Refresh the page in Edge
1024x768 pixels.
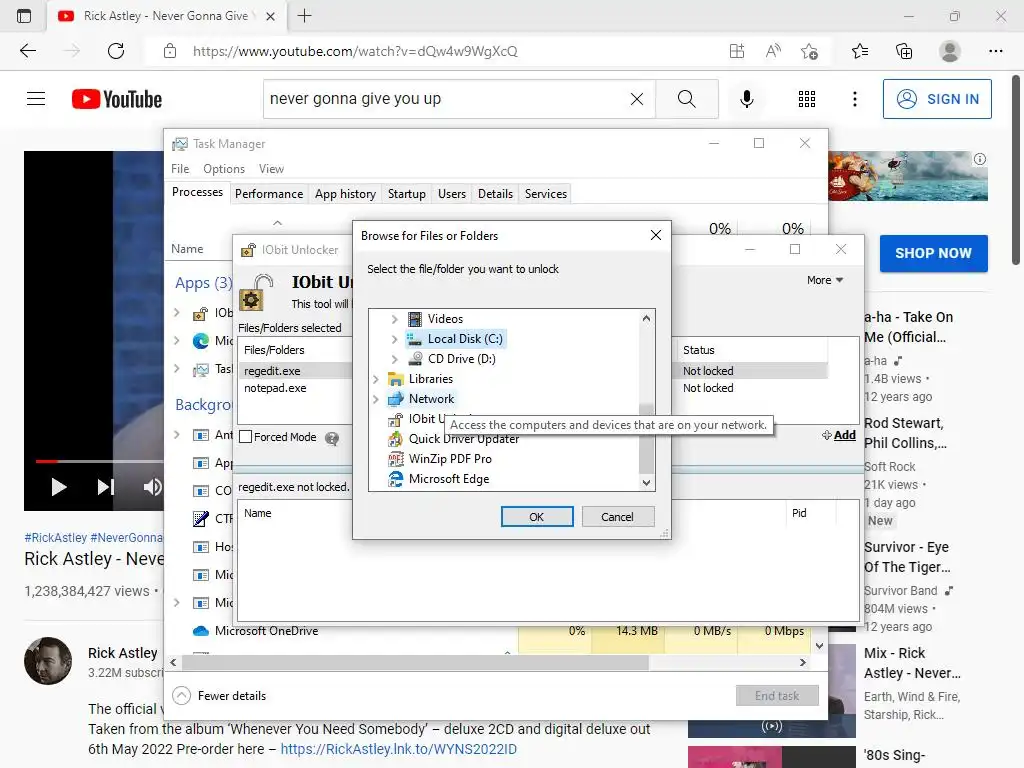(116, 51)
